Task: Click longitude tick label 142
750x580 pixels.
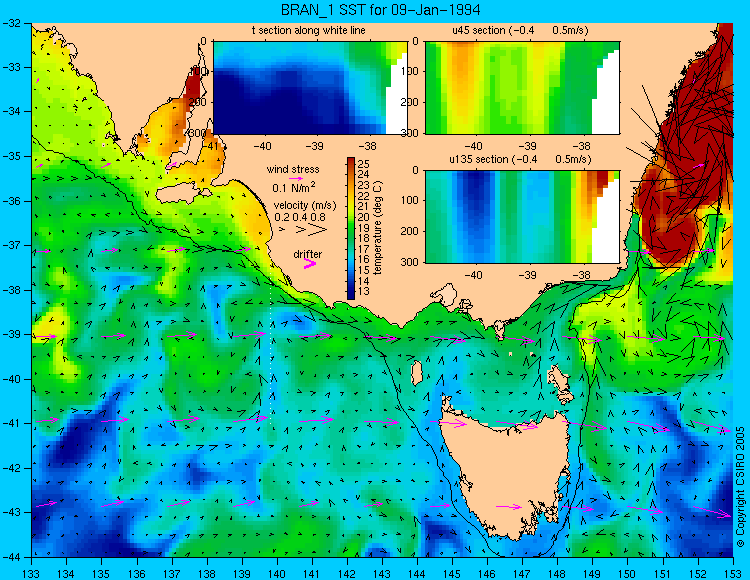Action: pos(347,573)
